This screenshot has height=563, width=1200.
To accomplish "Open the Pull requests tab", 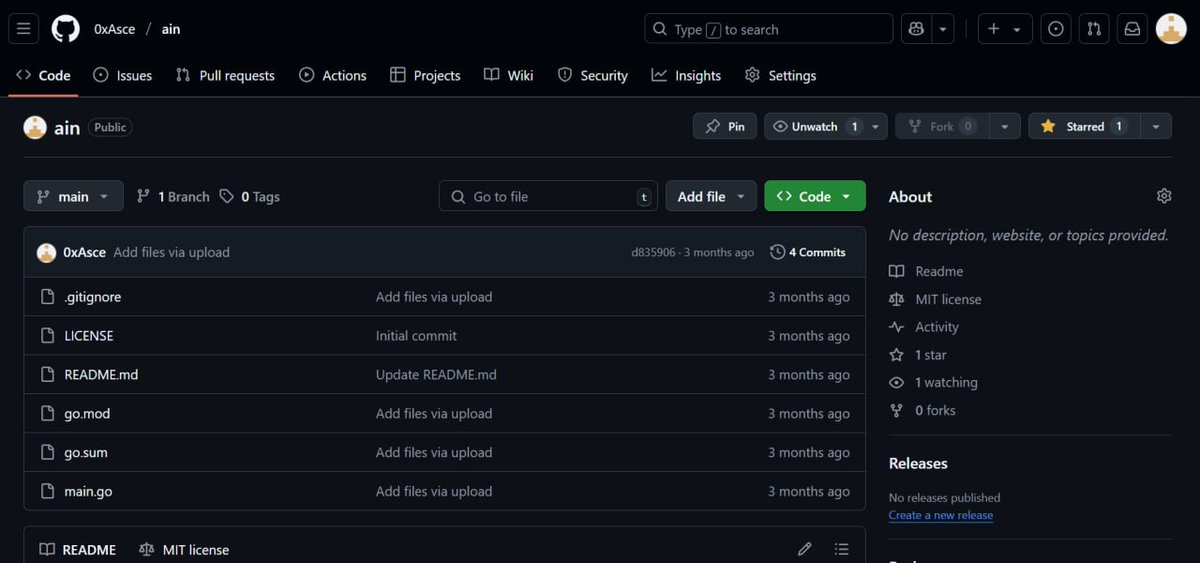I will point(225,75).
